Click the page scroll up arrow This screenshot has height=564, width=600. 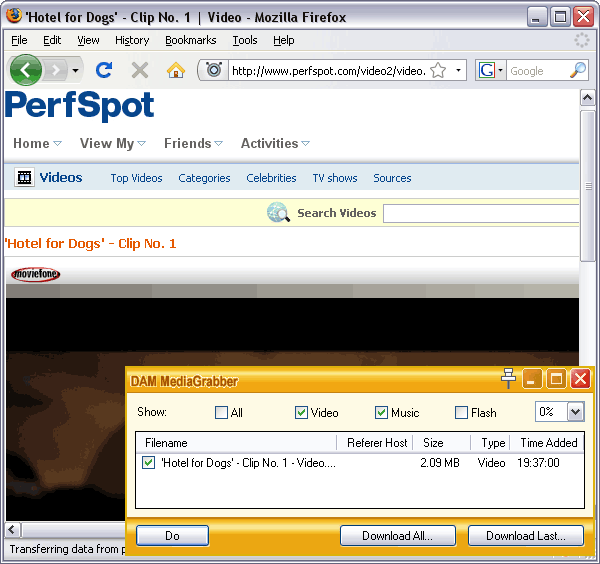(x=587, y=98)
